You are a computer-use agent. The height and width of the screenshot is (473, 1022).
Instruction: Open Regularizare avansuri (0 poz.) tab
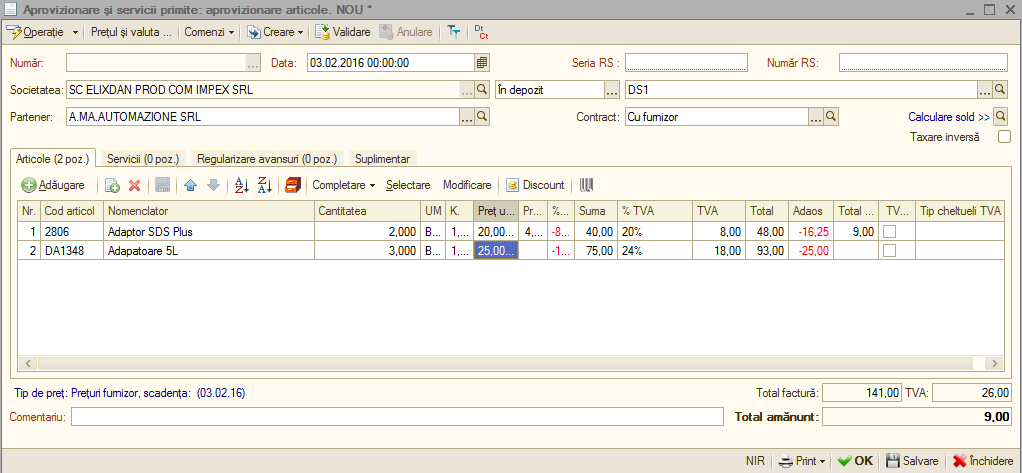tap(267, 158)
